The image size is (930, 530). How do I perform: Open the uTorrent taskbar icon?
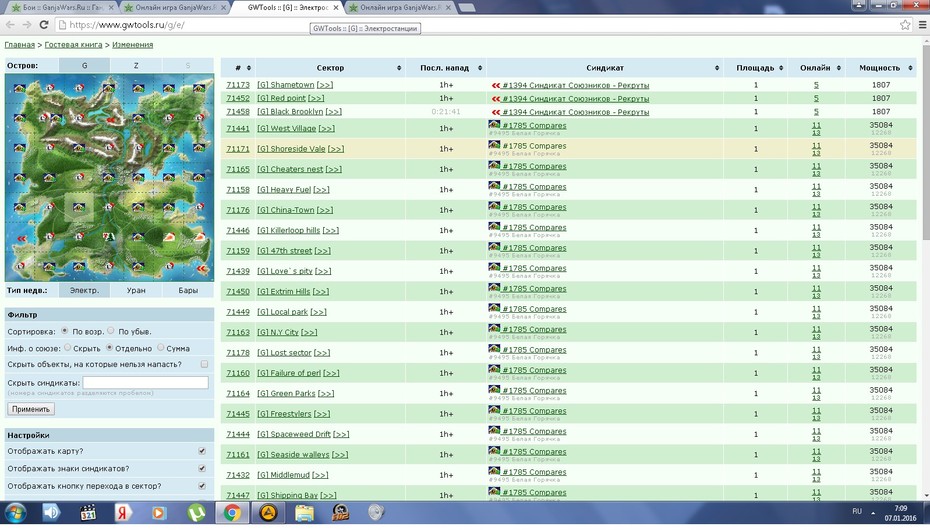[x=196, y=512]
